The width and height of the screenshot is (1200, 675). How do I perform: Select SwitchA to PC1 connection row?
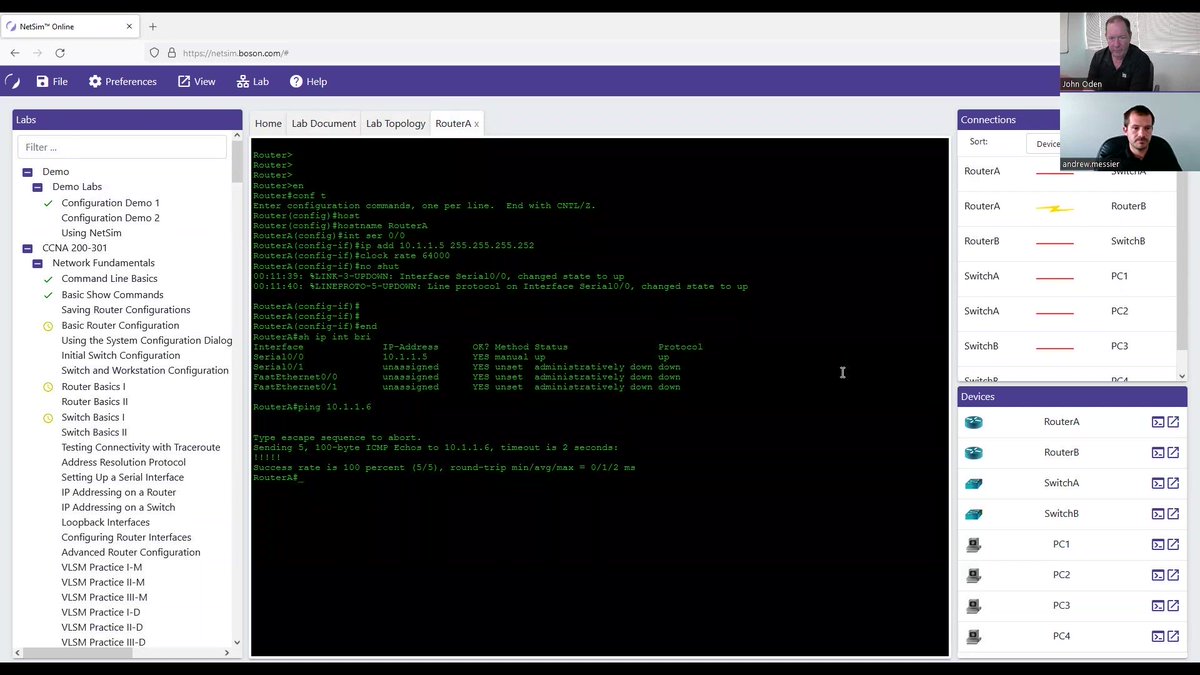click(1067, 276)
